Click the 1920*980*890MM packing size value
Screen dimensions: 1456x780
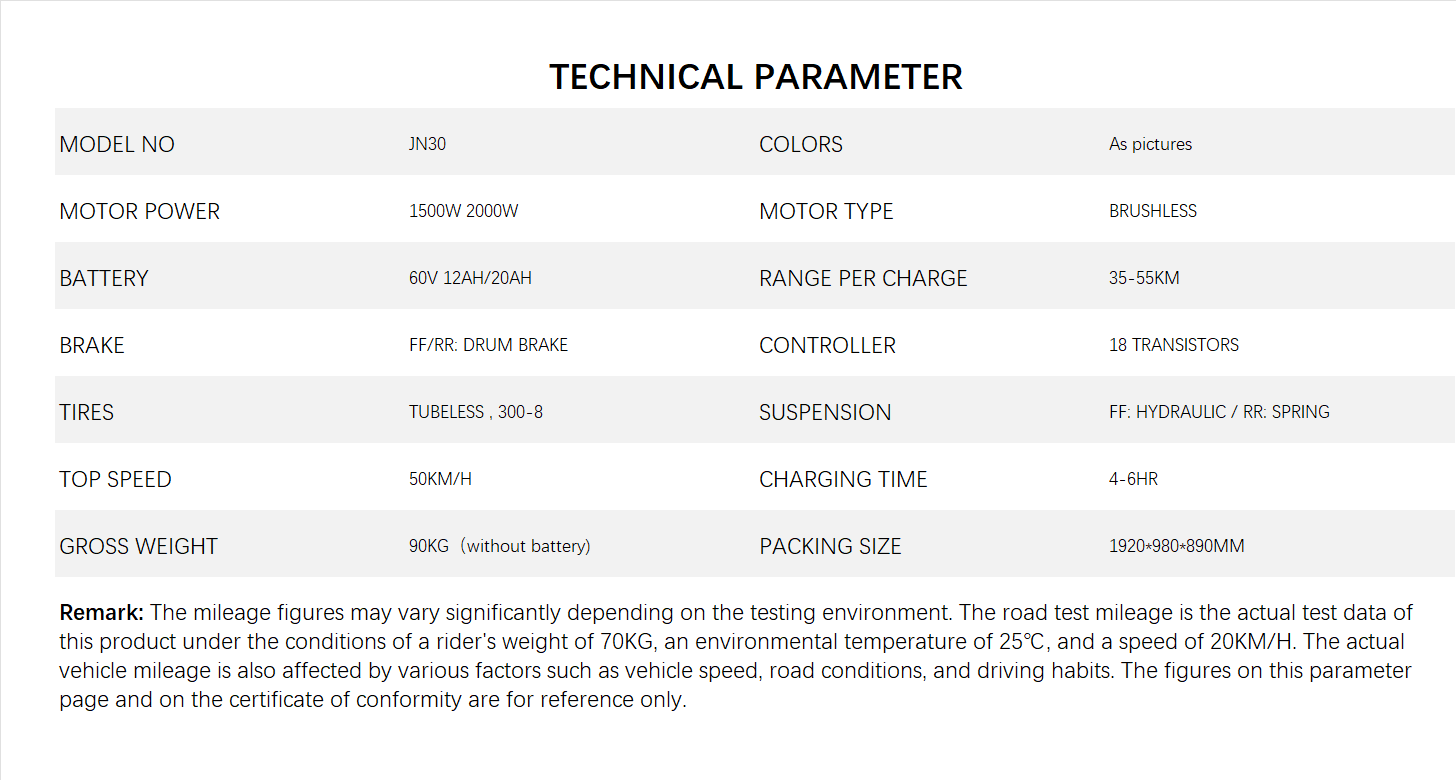[x=1176, y=546]
